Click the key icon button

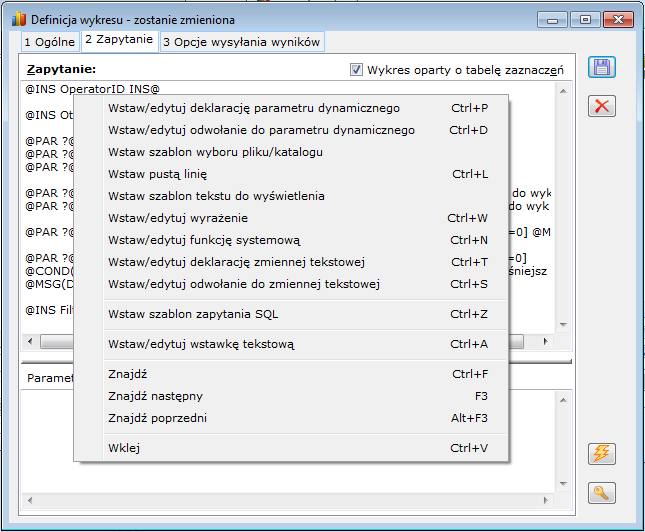coord(601,493)
